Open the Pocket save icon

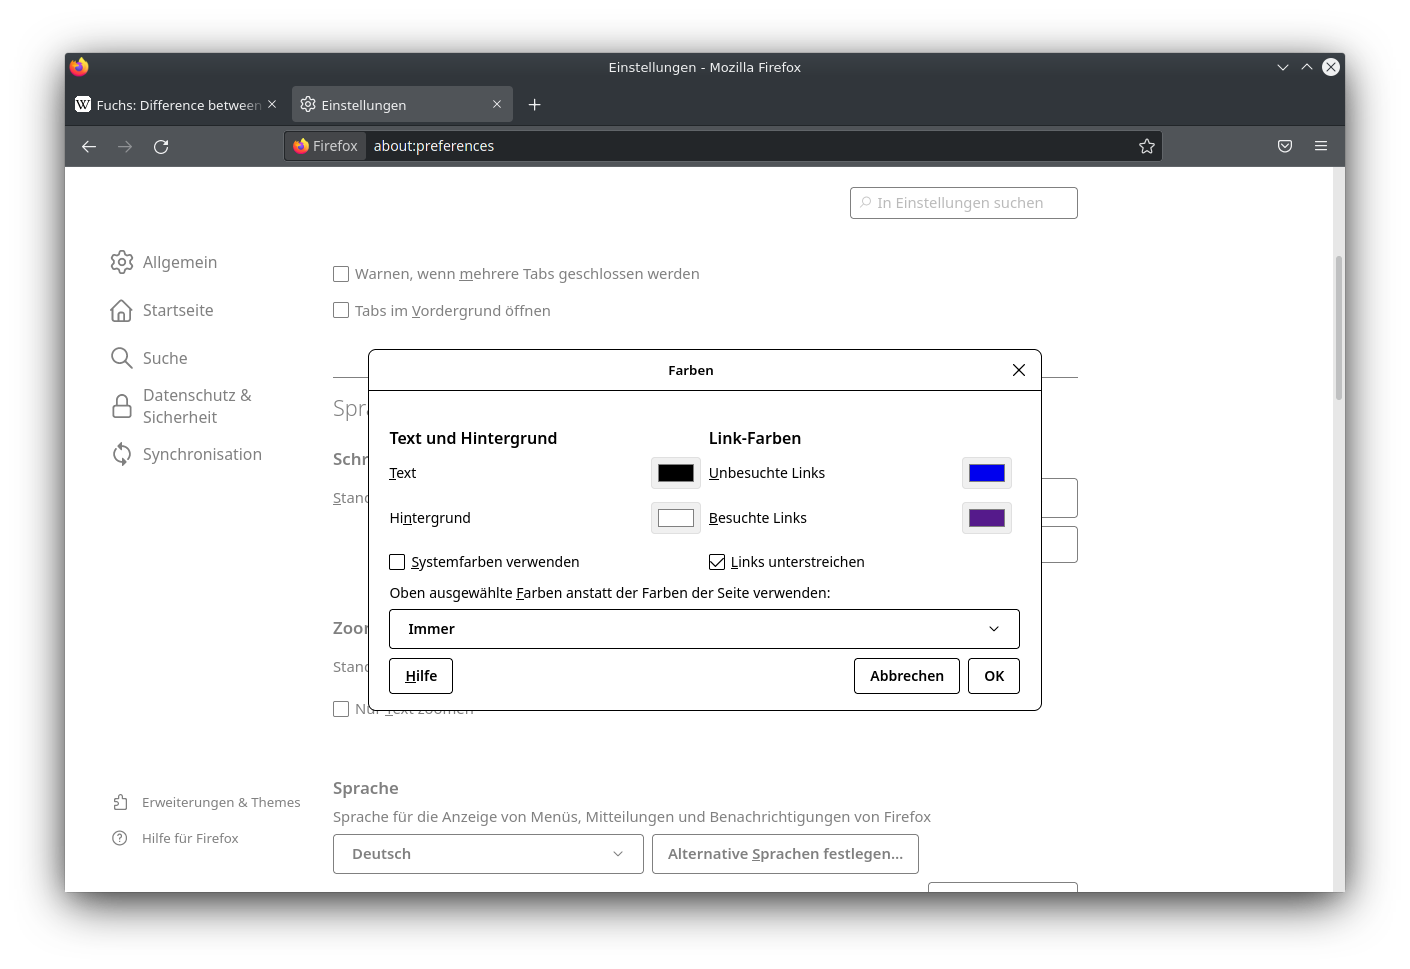coord(1284,147)
